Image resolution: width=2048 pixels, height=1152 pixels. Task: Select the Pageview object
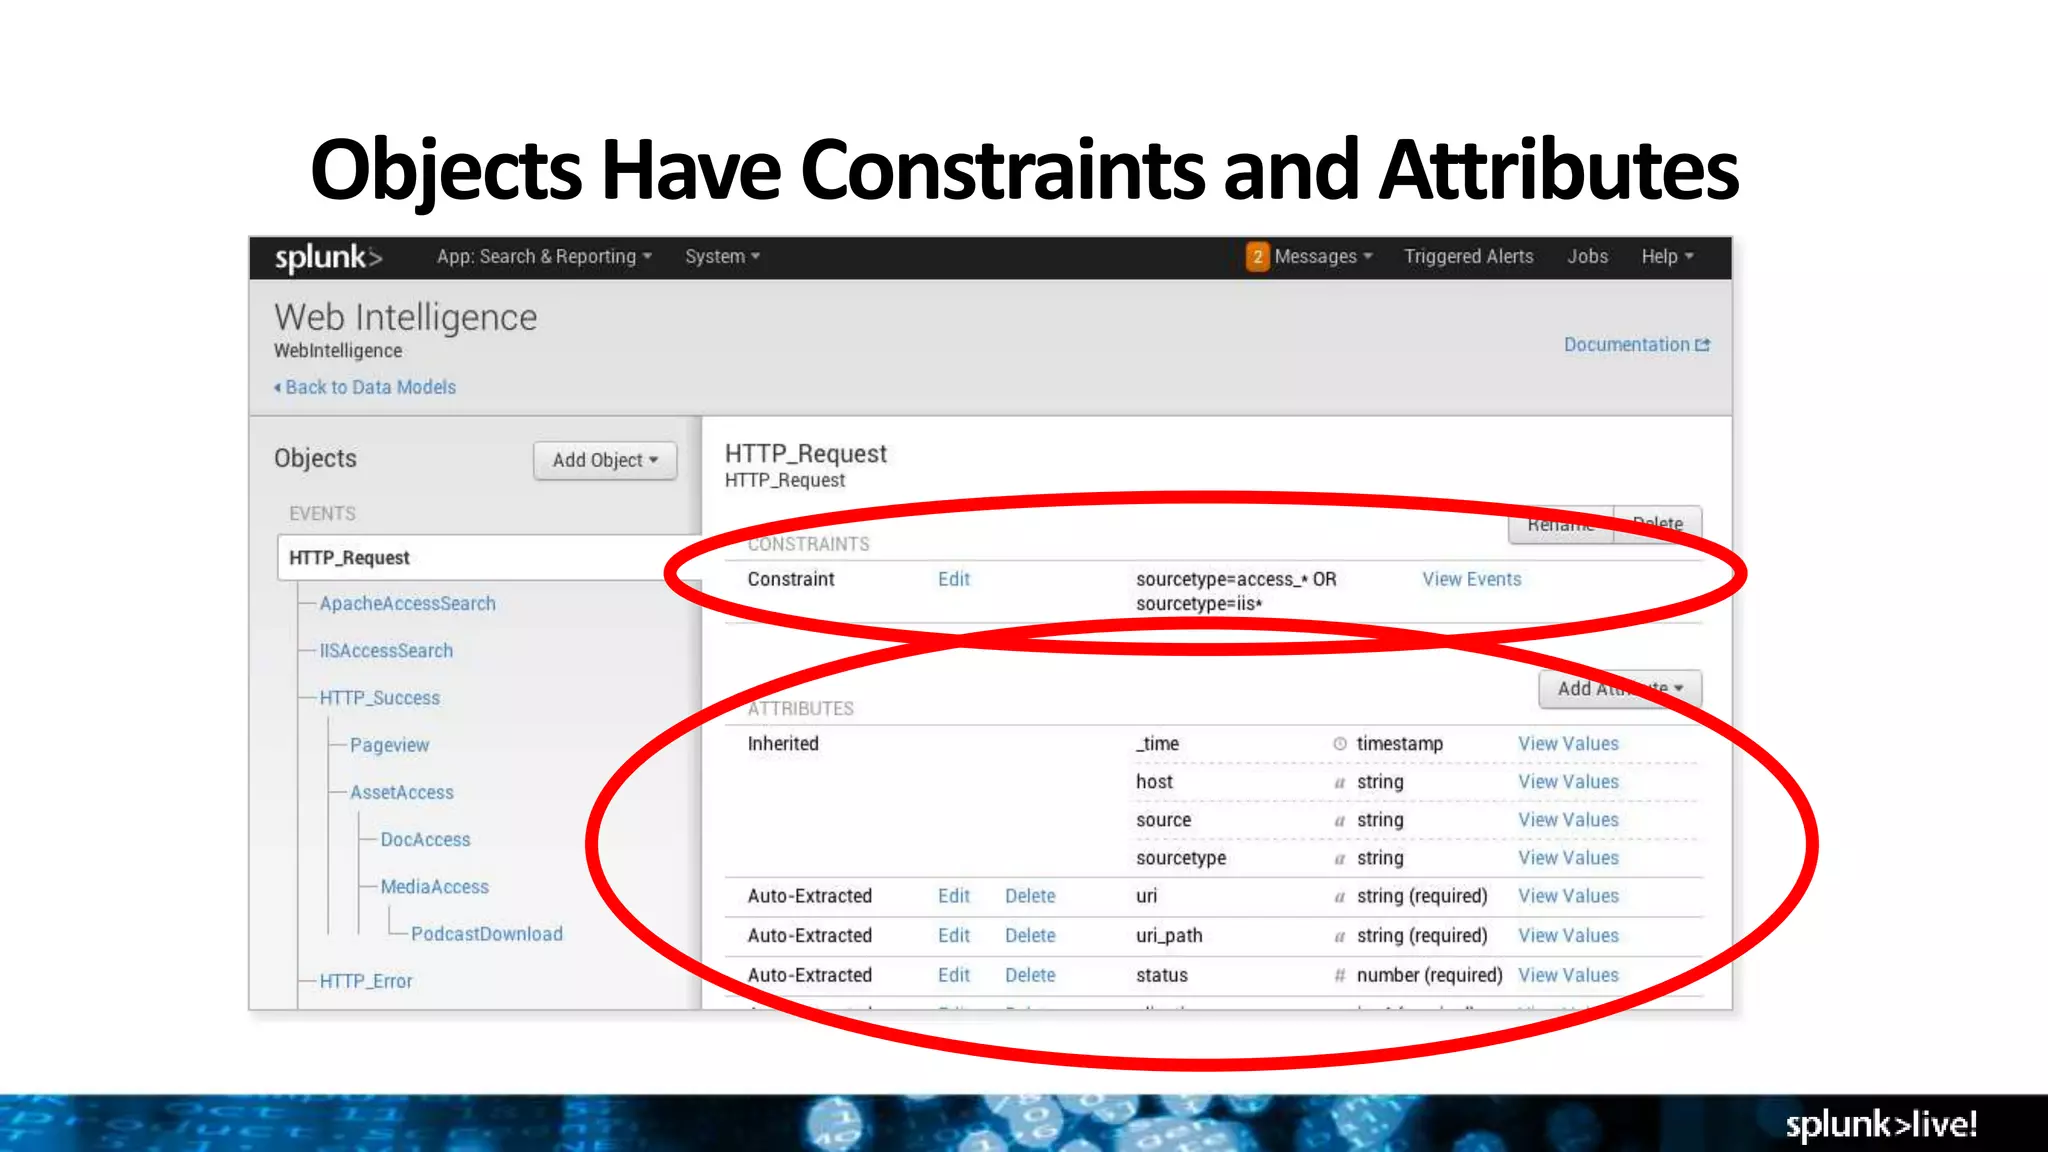389,745
